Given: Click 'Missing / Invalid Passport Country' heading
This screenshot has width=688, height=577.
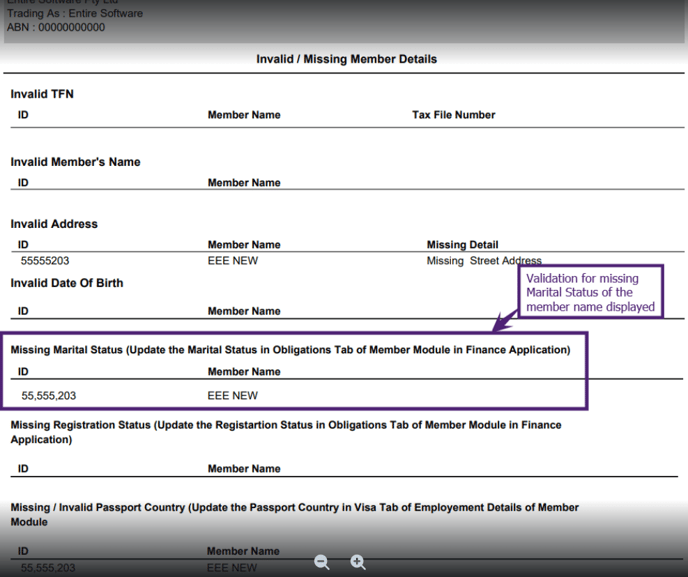Looking at the screenshot, I should click(x=295, y=515).
